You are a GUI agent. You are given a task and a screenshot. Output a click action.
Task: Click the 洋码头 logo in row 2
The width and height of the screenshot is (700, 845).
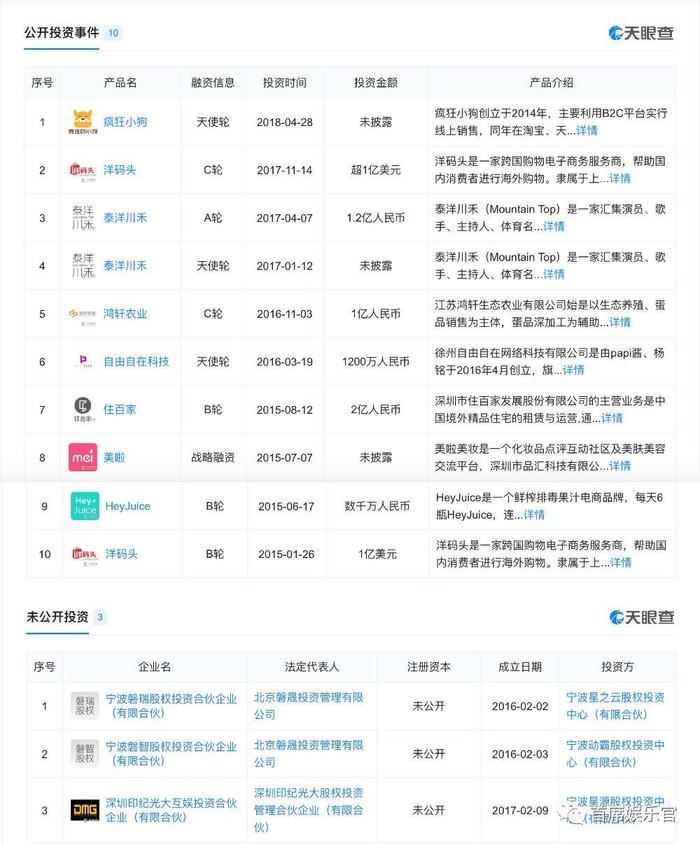point(82,170)
